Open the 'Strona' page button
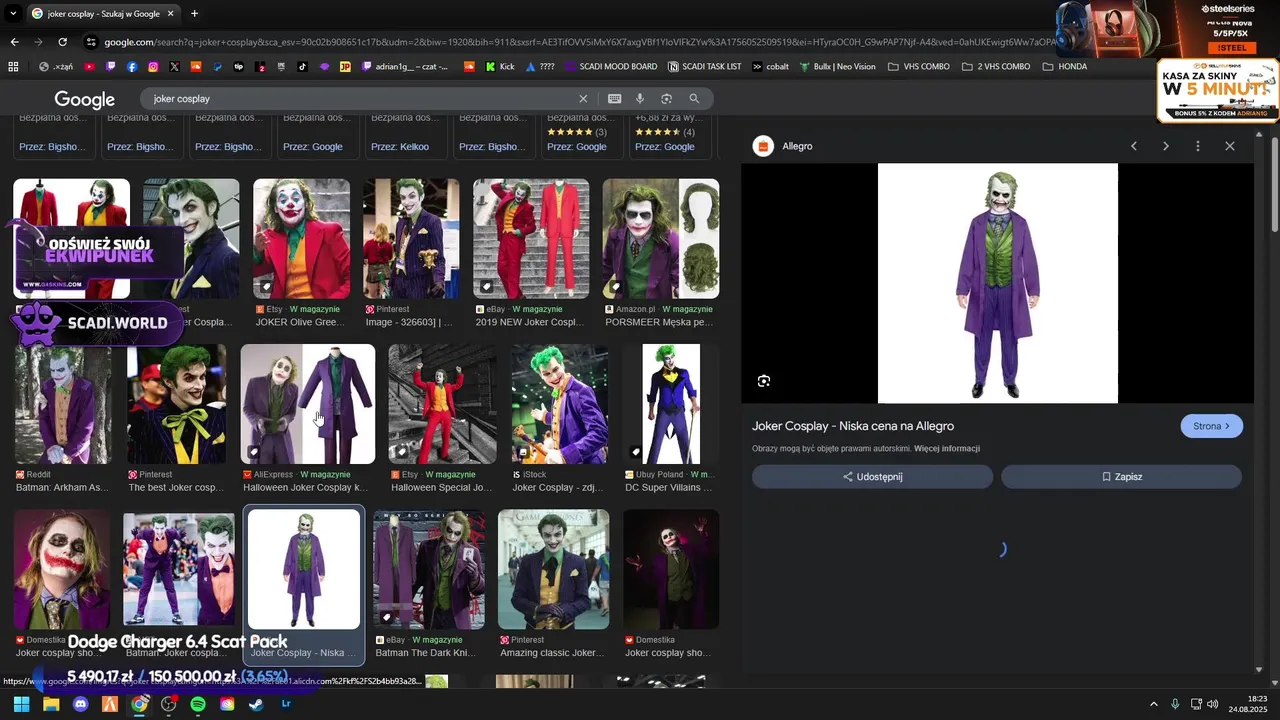This screenshot has height=720, width=1280. [1212, 426]
